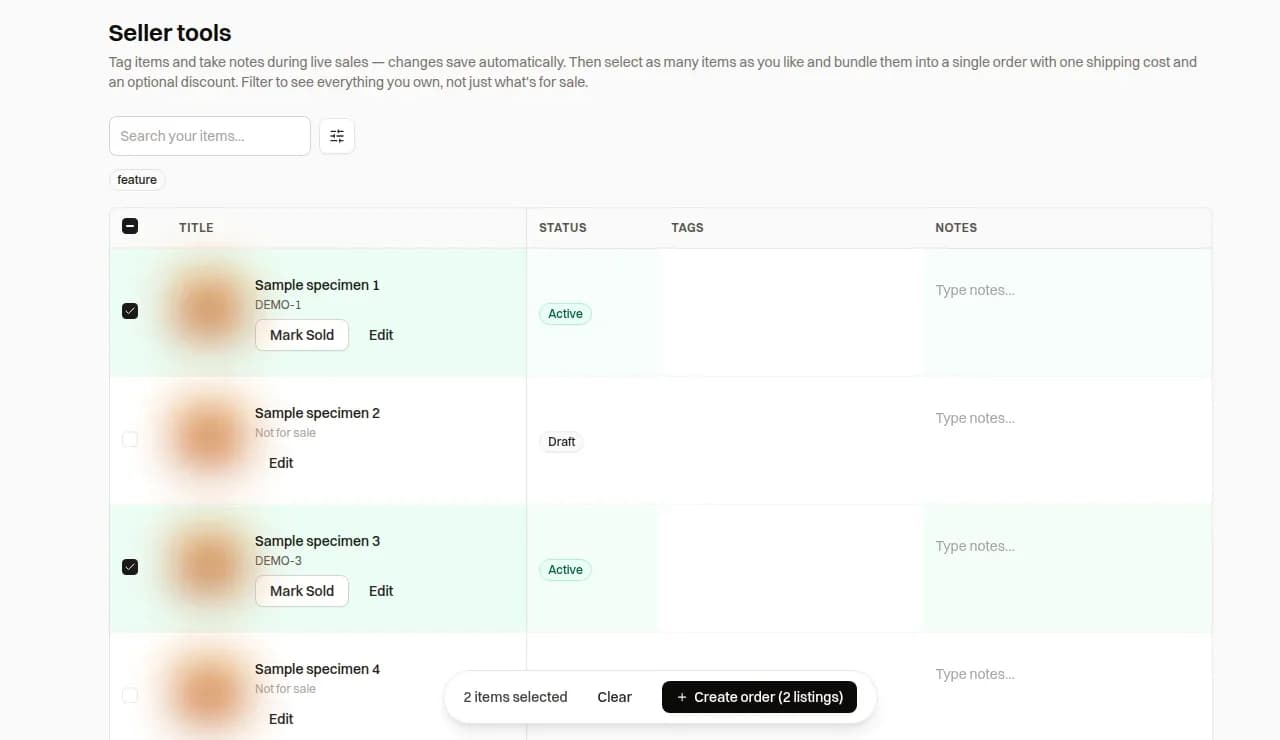
Task: Open Sample specimen 2 thumbnail
Action: click(x=209, y=439)
